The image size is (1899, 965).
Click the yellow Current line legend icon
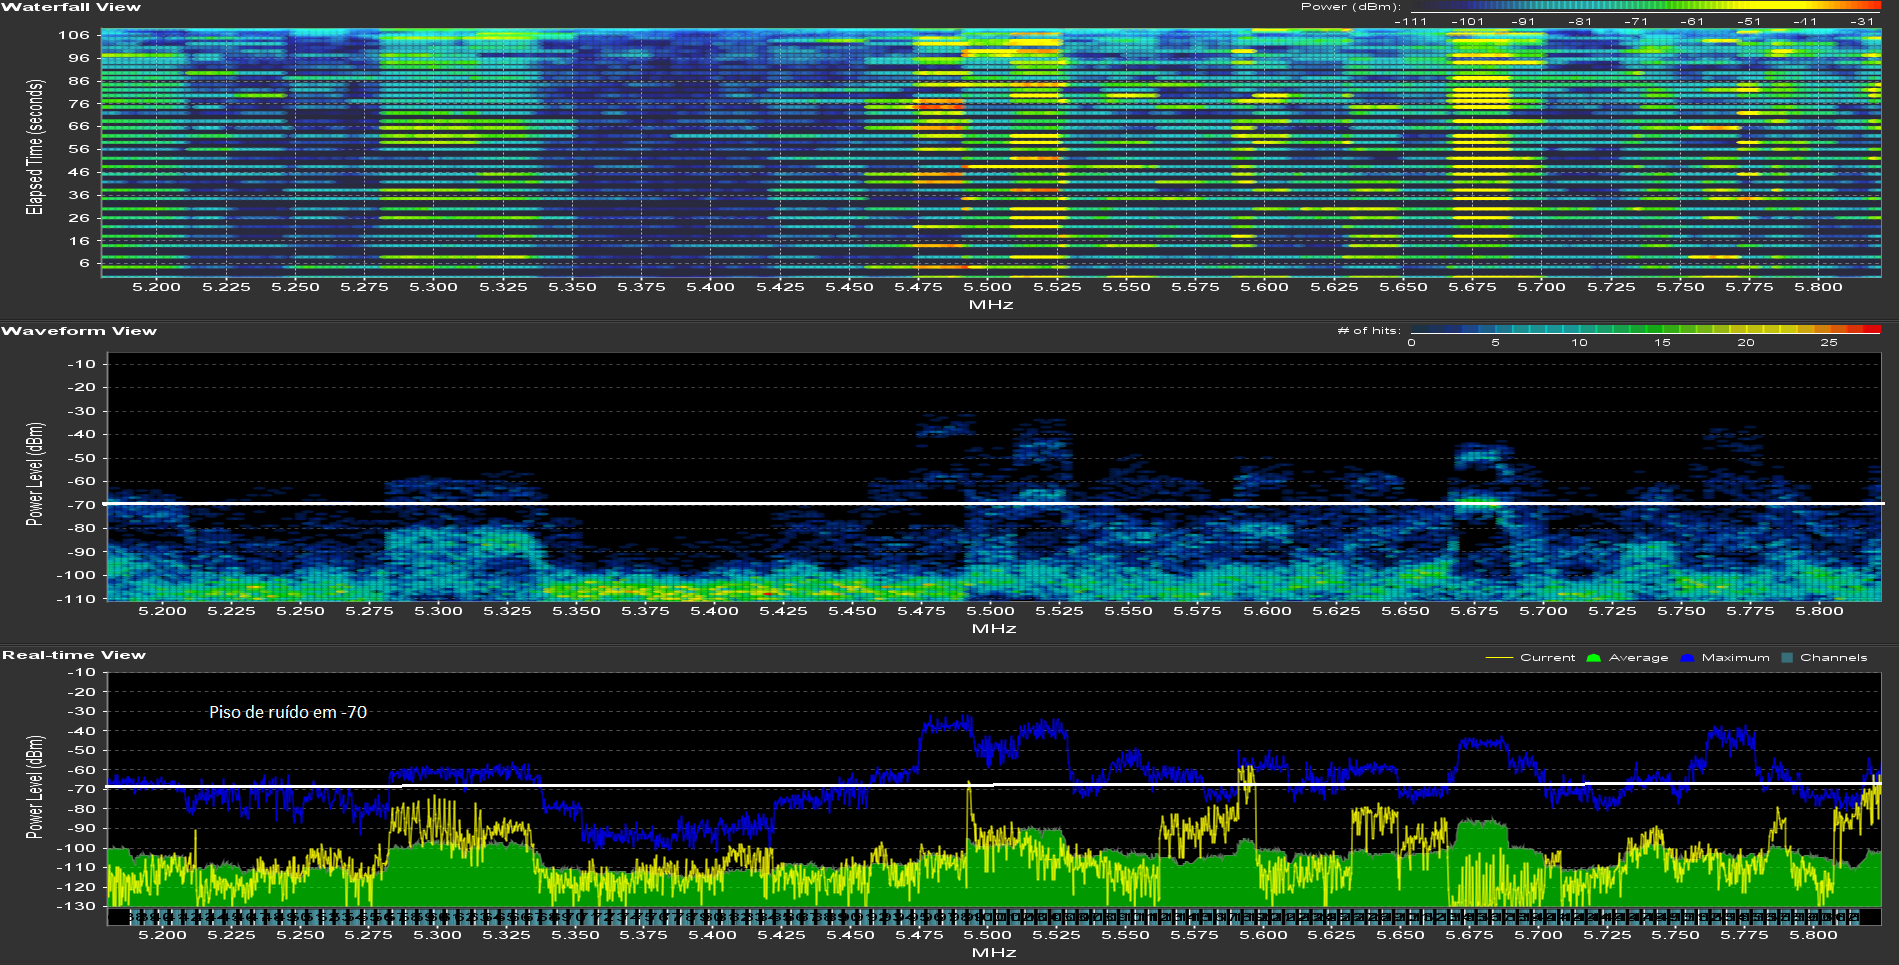(x=1499, y=658)
